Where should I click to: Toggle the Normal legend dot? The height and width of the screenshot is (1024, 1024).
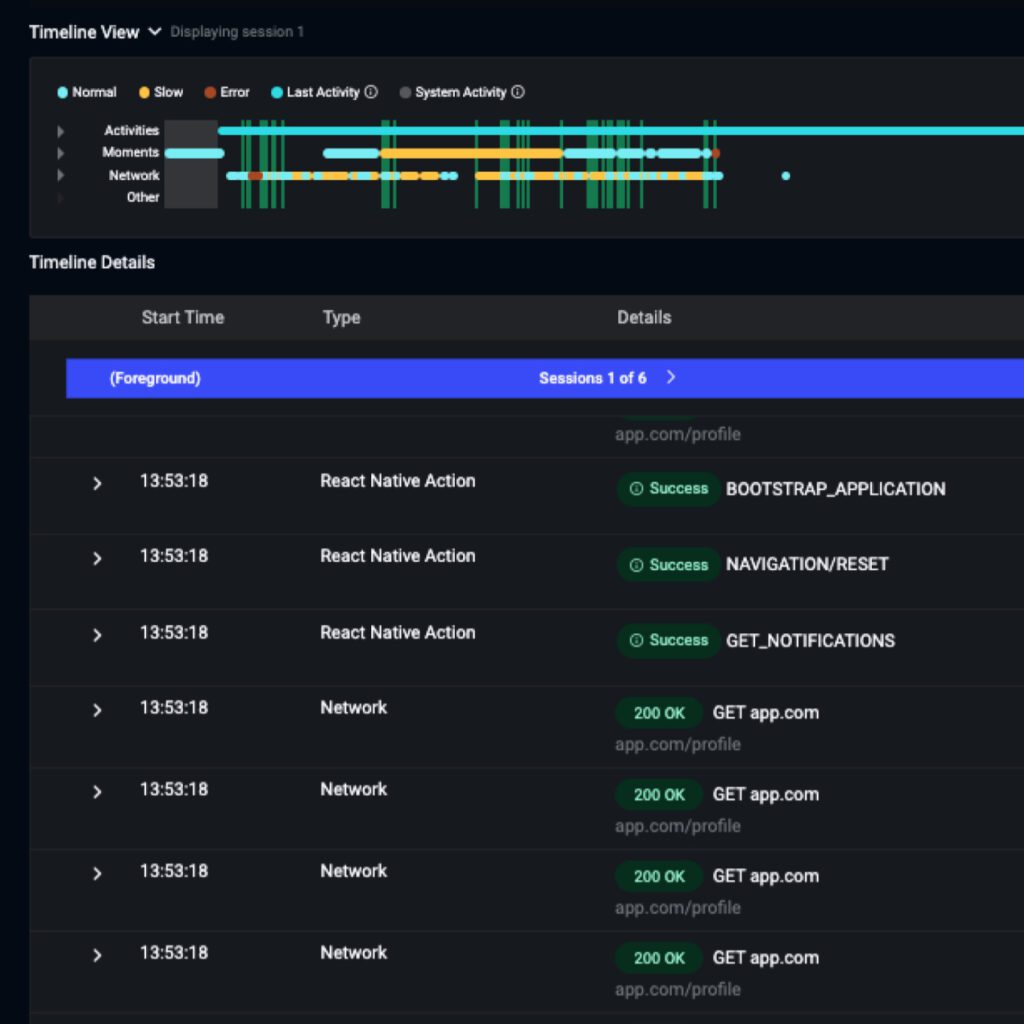pos(63,93)
